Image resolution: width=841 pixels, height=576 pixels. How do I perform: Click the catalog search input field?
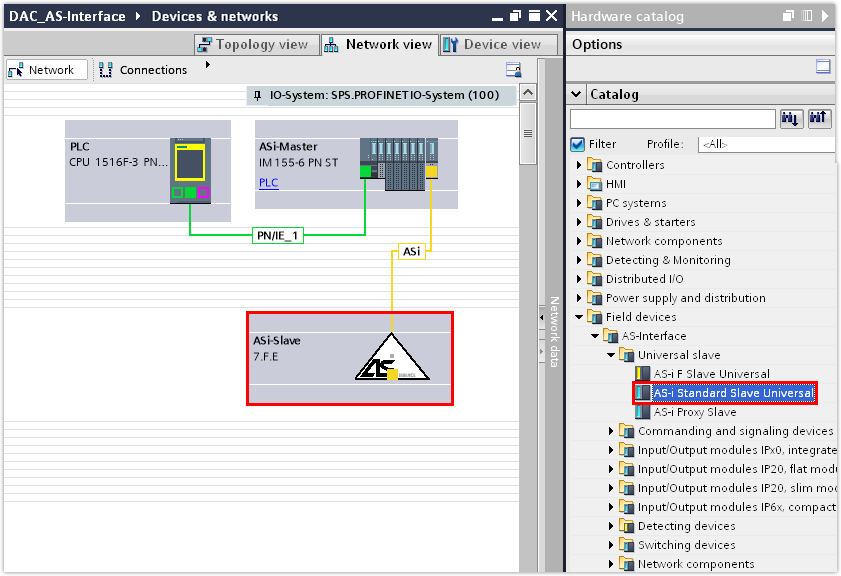coord(672,119)
